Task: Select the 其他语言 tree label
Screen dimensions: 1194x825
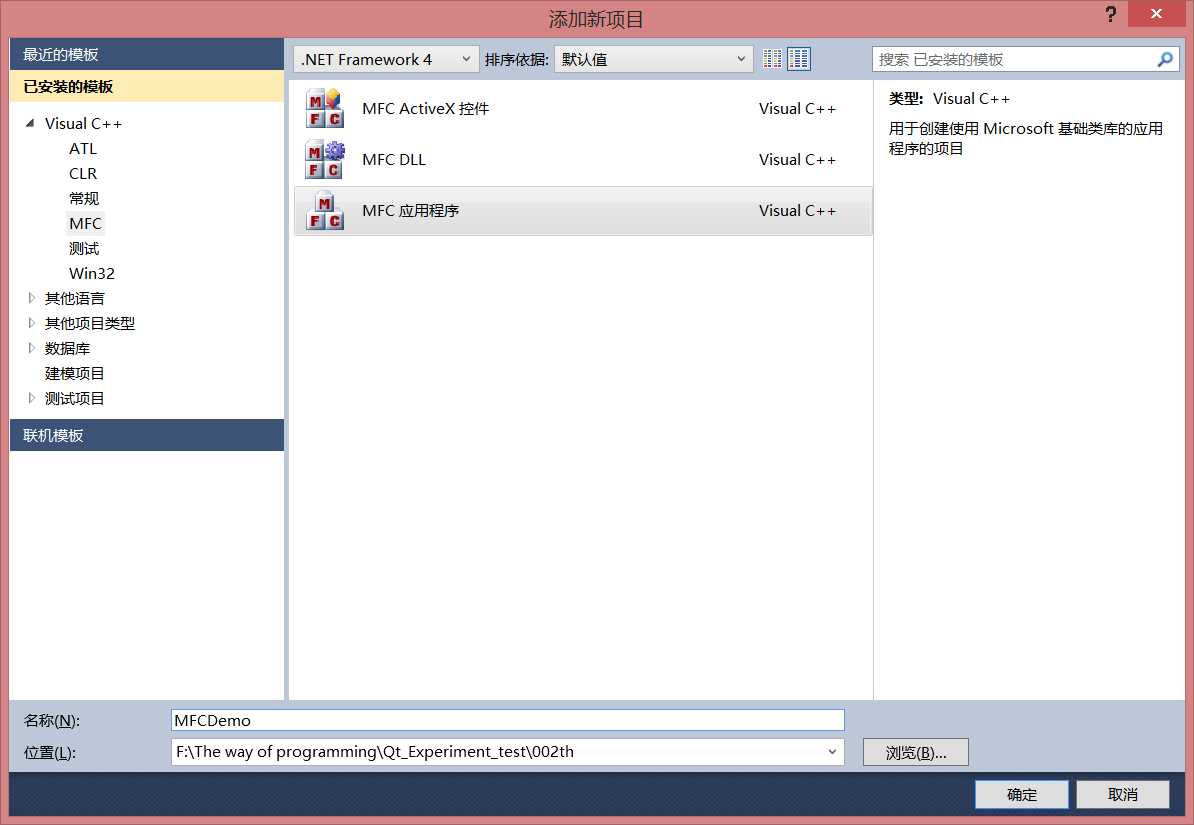Action: tap(75, 298)
